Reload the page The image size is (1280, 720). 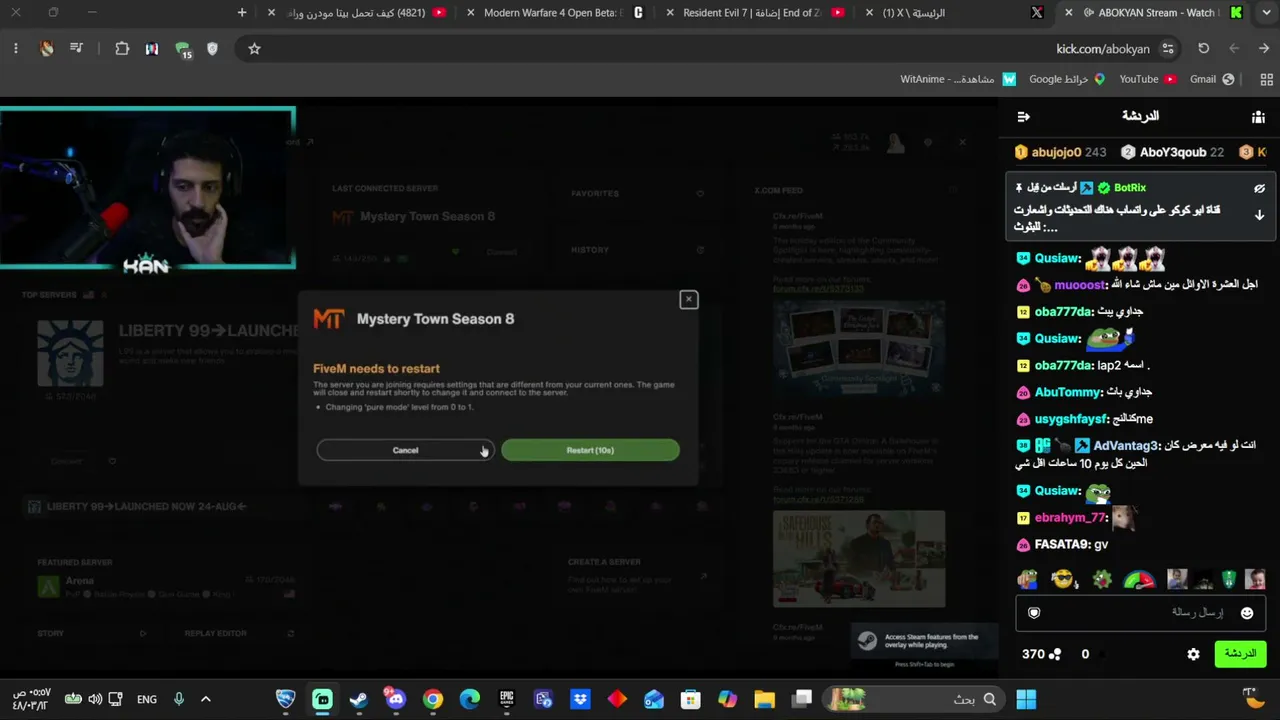click(x=1204, y=49)
